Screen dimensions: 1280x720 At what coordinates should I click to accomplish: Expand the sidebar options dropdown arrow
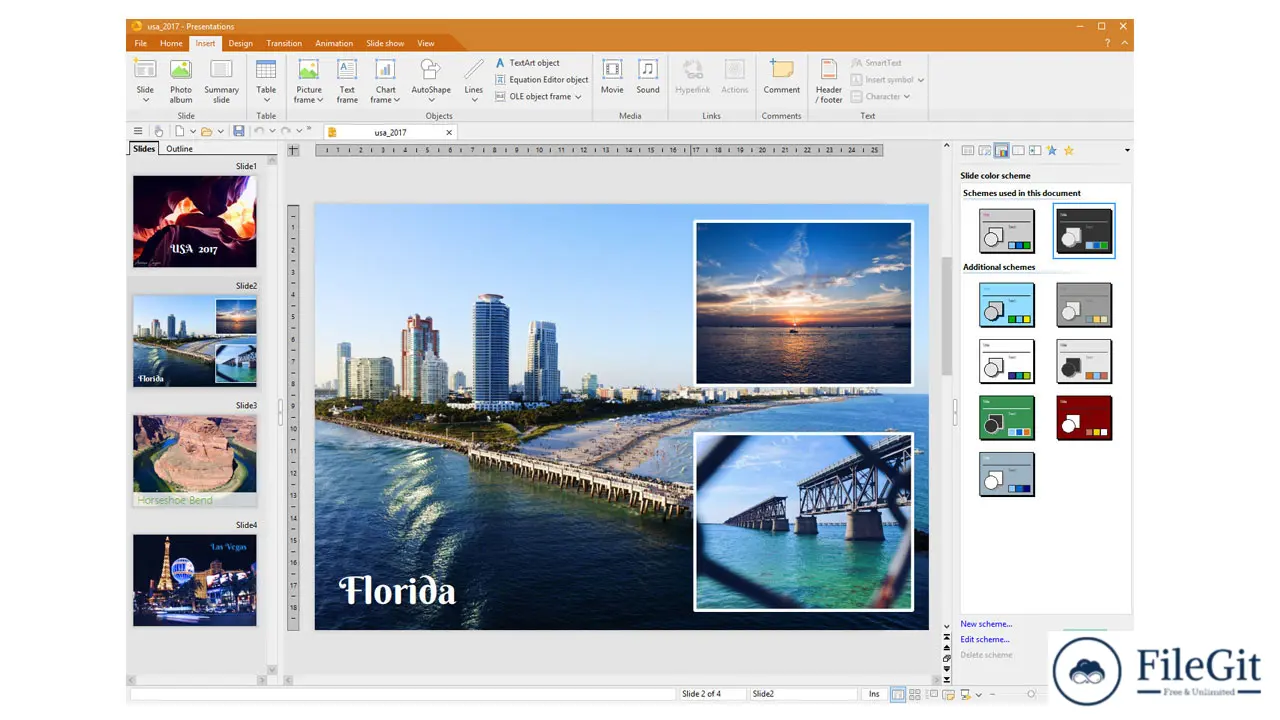pos(1127,151)
